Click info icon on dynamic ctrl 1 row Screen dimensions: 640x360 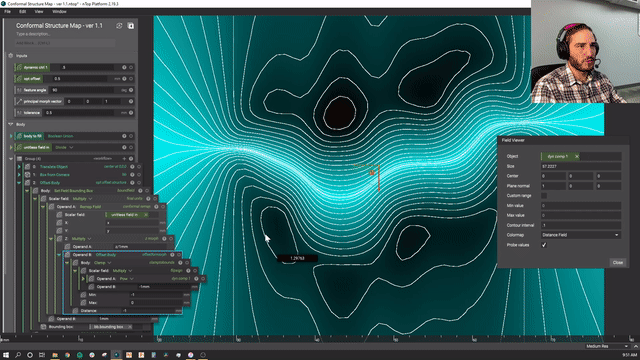point(124,67)
